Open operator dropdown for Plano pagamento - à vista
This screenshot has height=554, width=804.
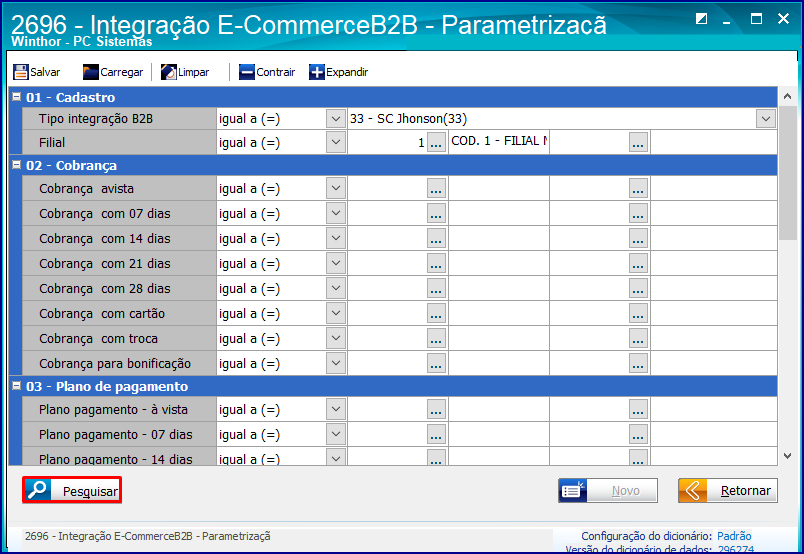click(x=336, y=409)
